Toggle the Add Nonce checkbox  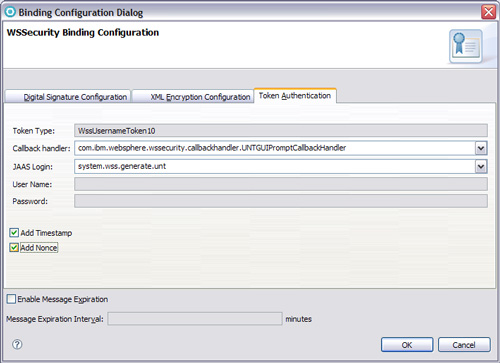click(x=14, y=248)
